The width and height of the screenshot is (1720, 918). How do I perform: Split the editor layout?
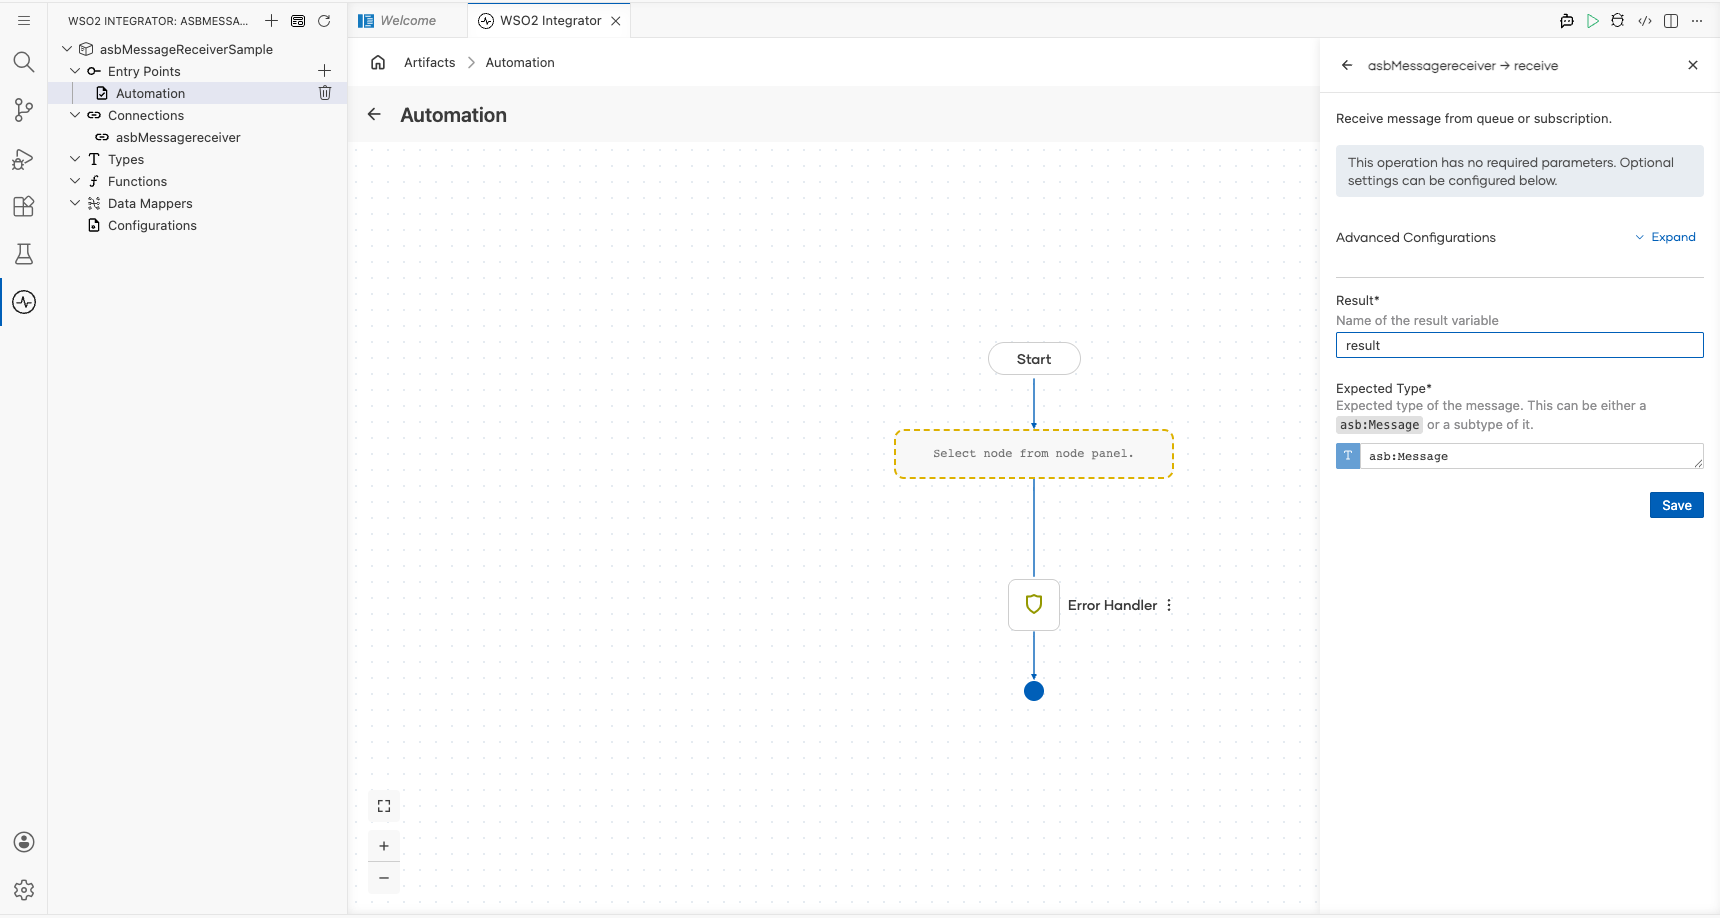[1671, 20]
